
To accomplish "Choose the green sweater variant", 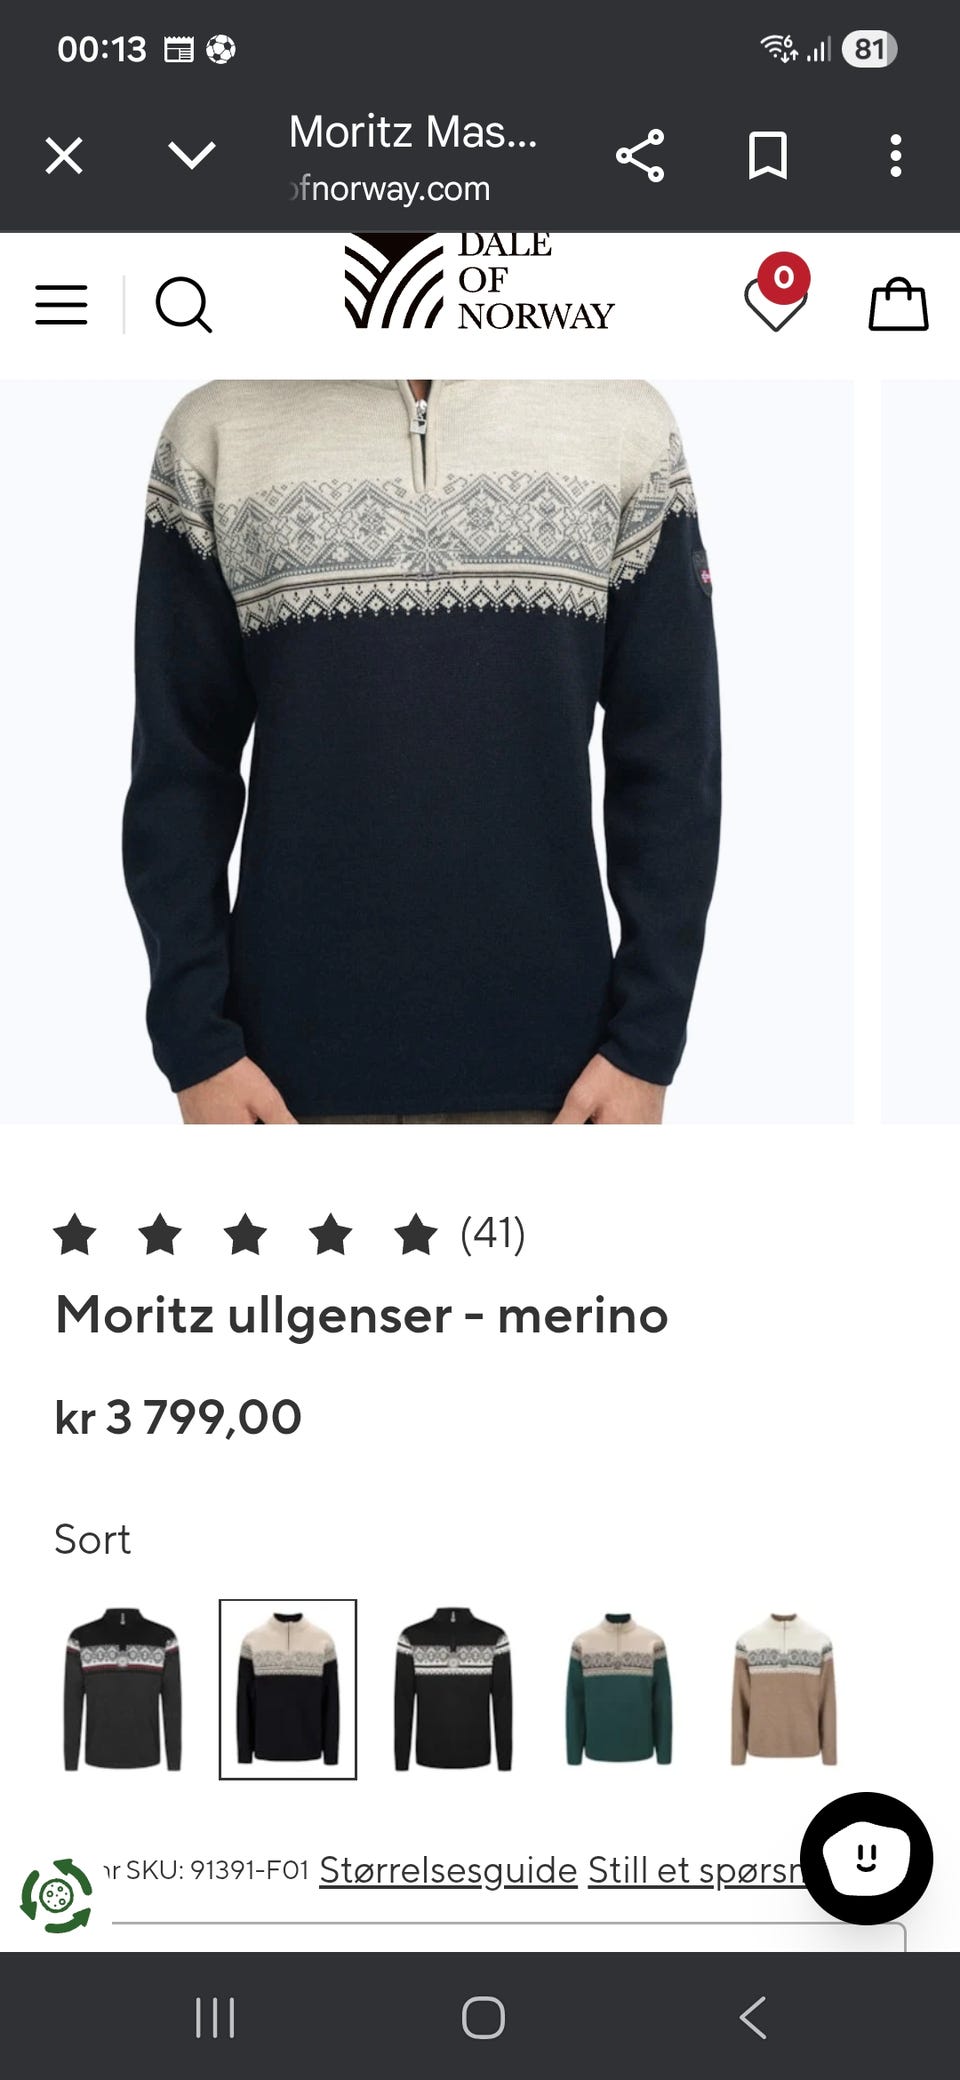I will [618, 1689].
